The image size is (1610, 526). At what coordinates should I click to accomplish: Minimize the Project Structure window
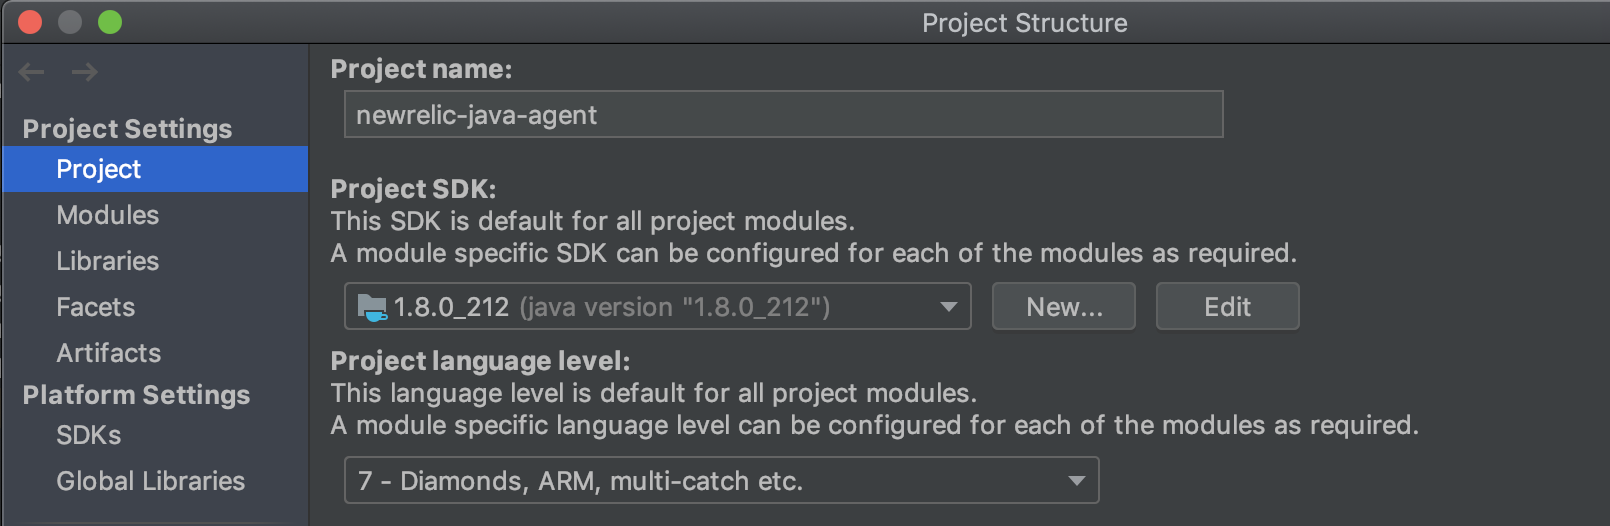70,22
